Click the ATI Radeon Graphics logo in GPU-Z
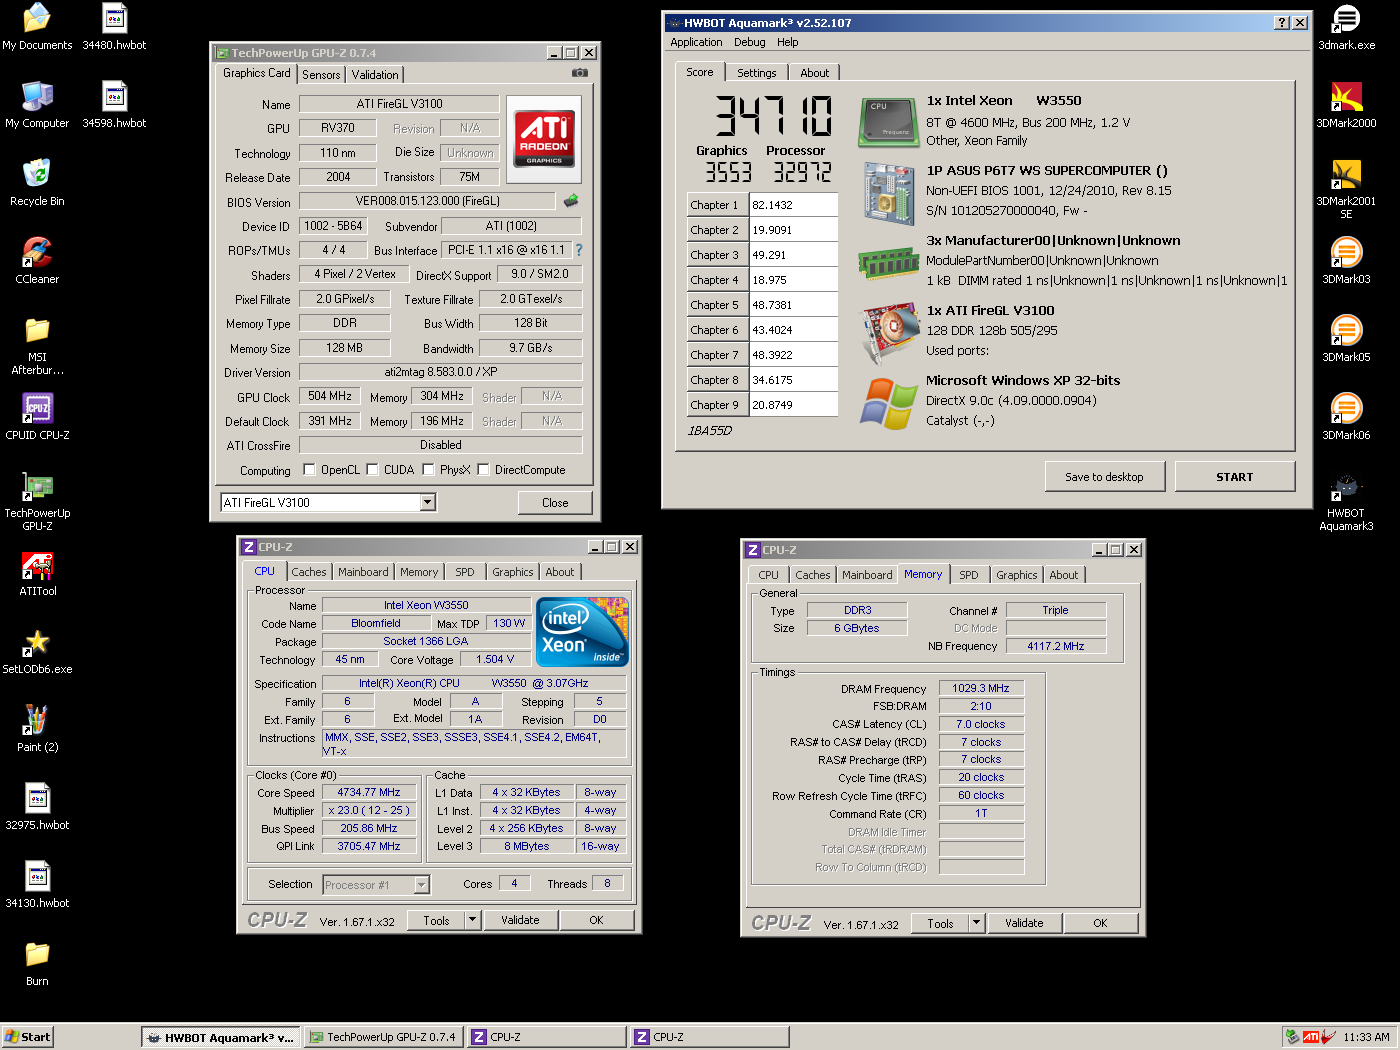This screenshot has width=1400, height=1050. [544, 139]
